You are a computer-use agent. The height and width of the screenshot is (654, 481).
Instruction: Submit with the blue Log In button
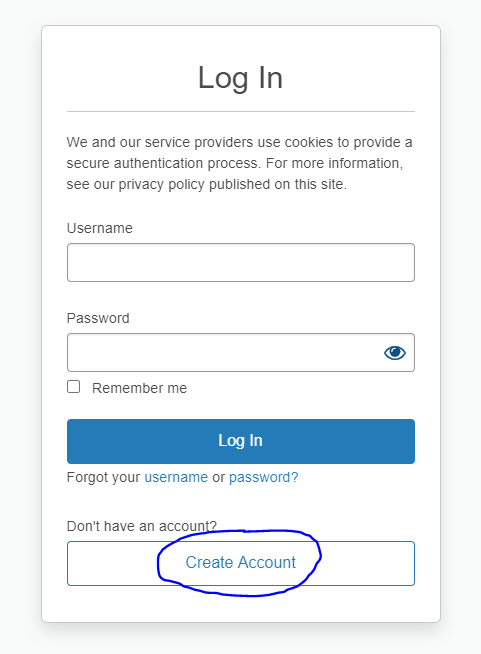point(241,441)
